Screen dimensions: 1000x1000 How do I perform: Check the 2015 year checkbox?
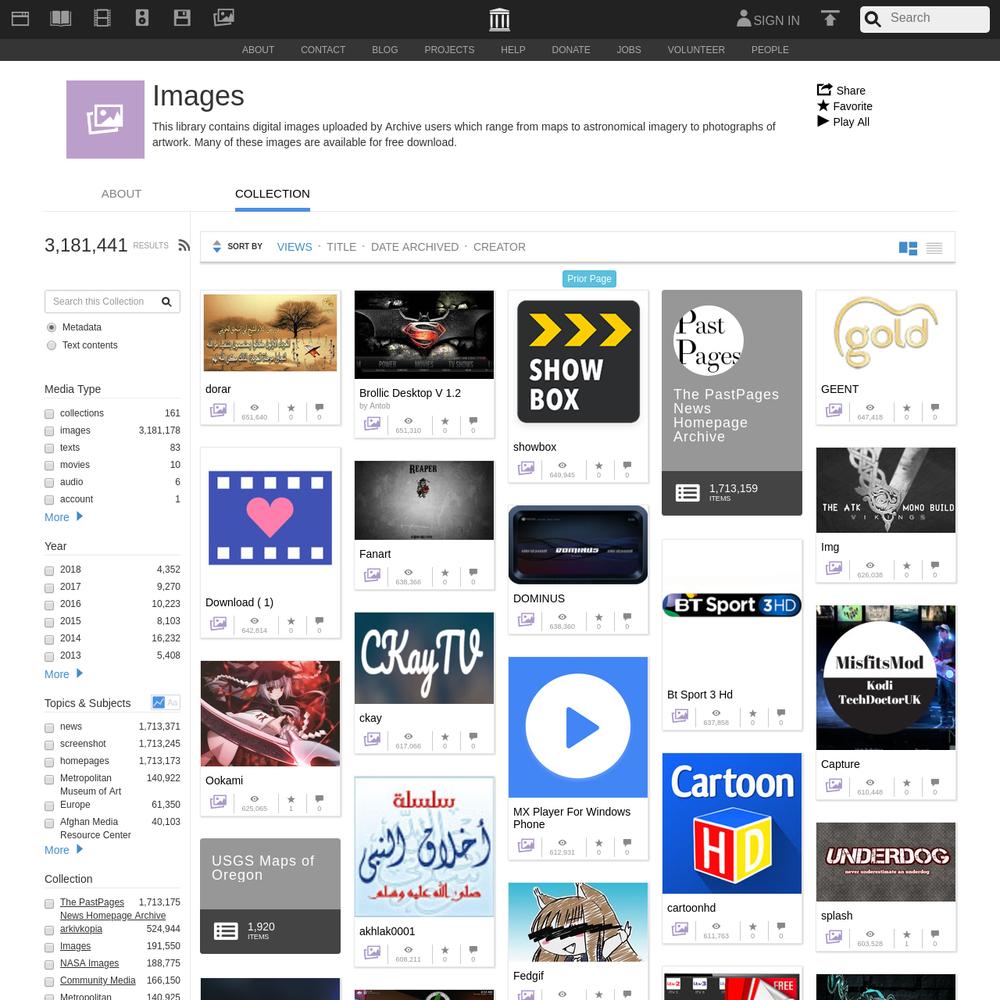pos(49,622)
